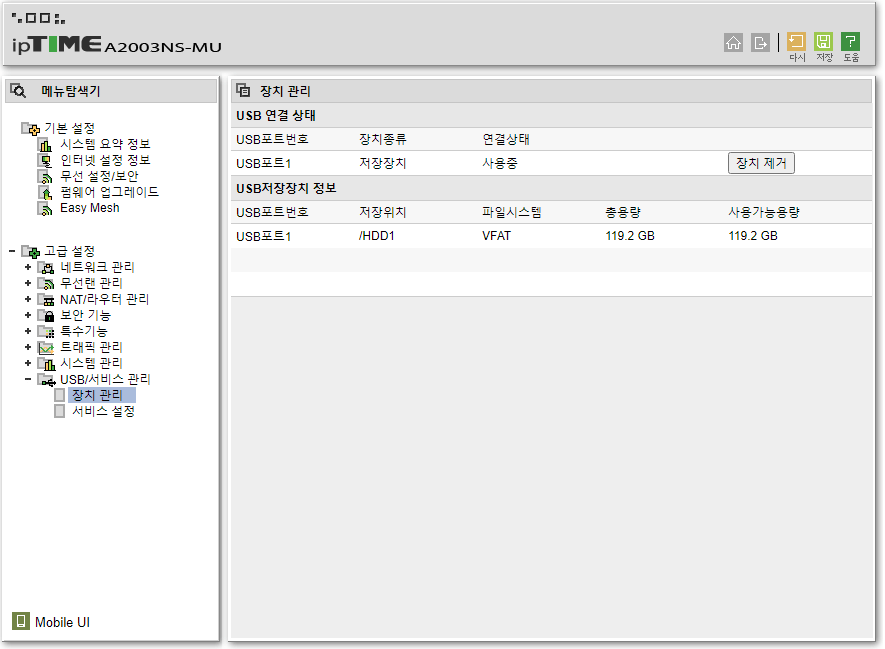Click the 특수기능 icon

[46, 331]
